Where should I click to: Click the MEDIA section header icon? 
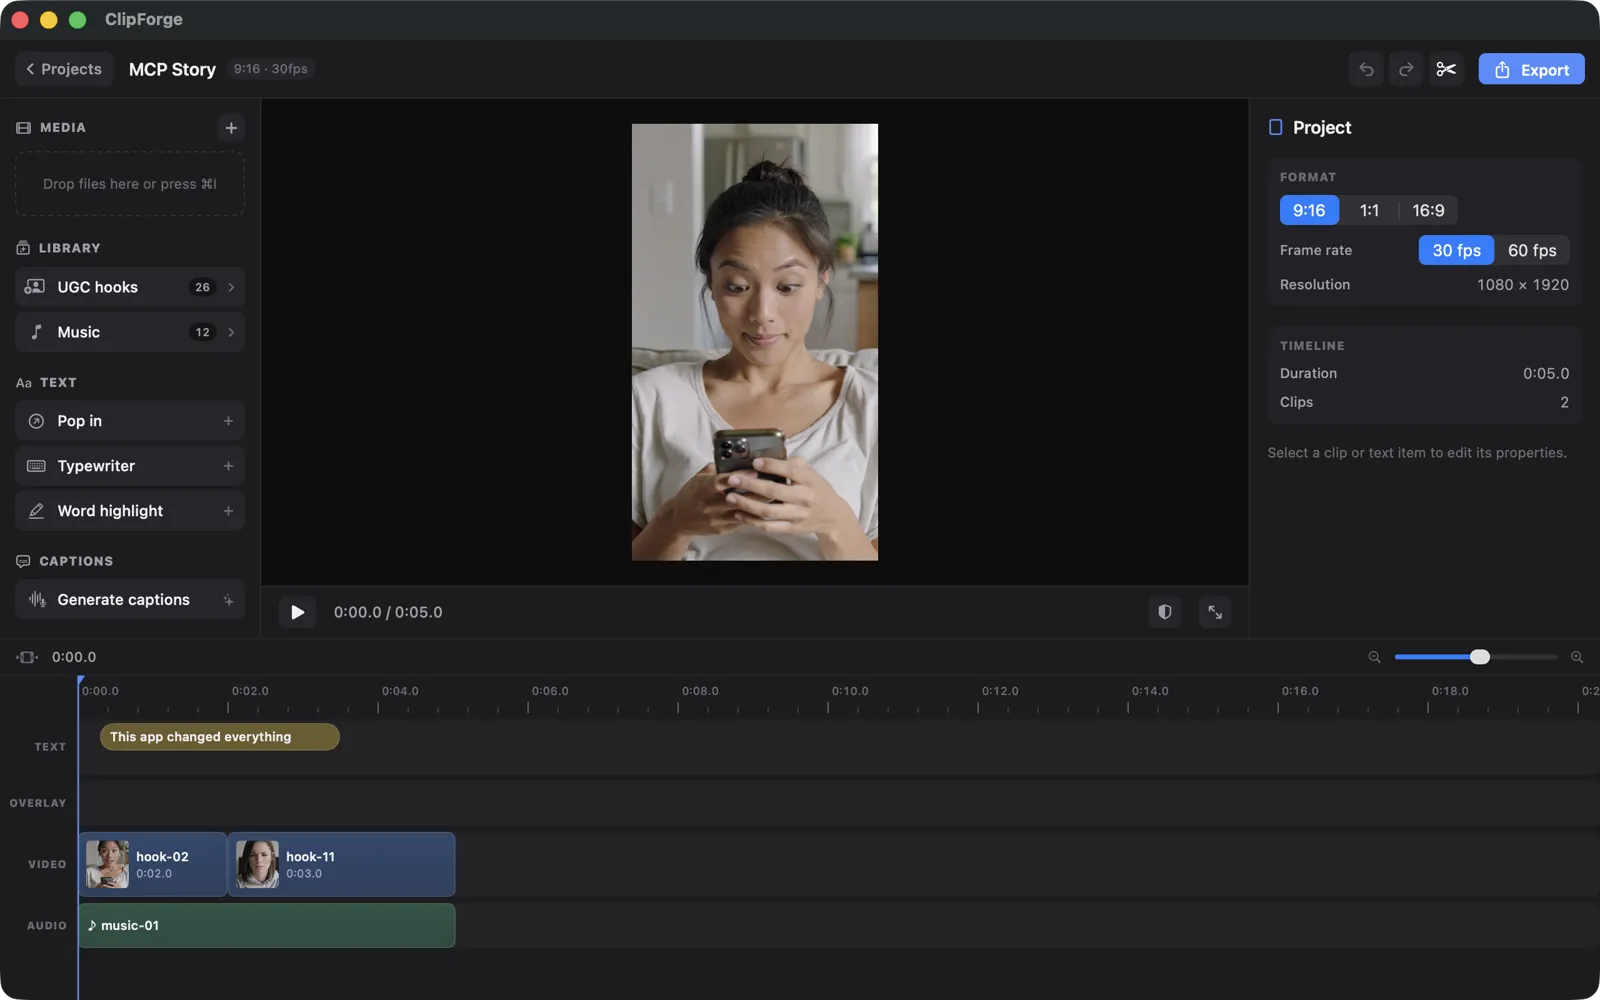pos(24,128)
